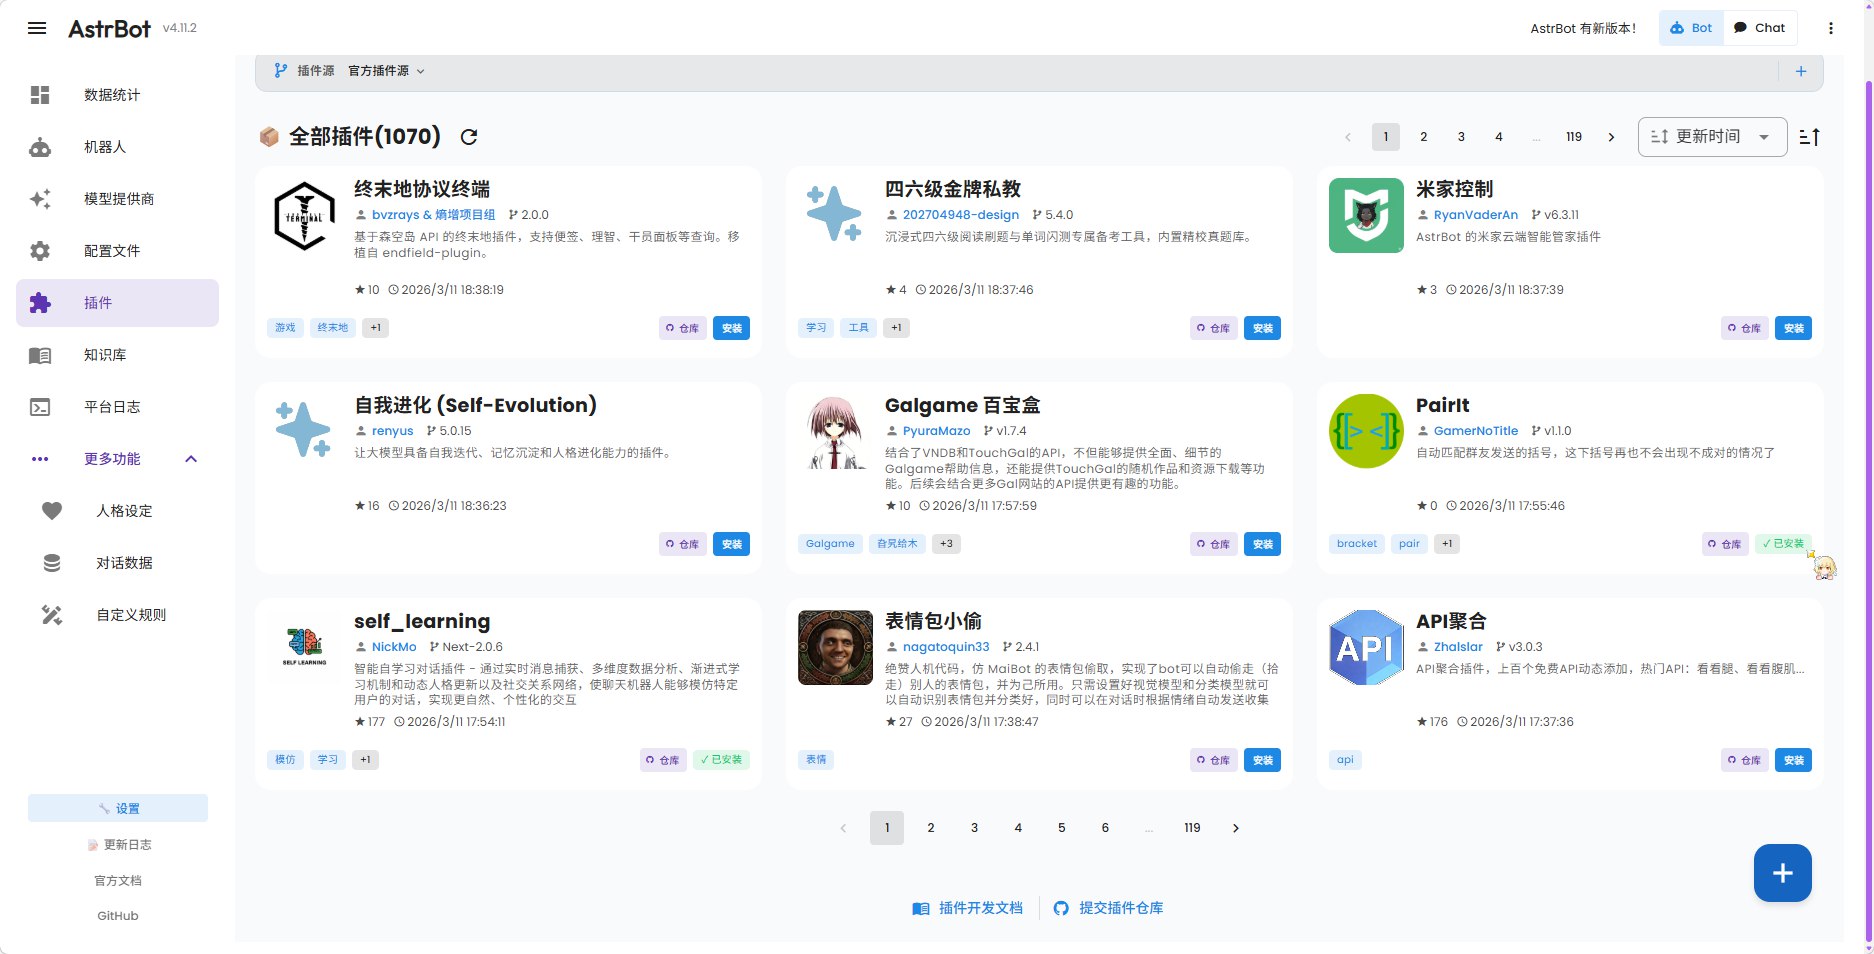Click 表情包小偷 portrait thumbnail

click(x=835, y=647)
